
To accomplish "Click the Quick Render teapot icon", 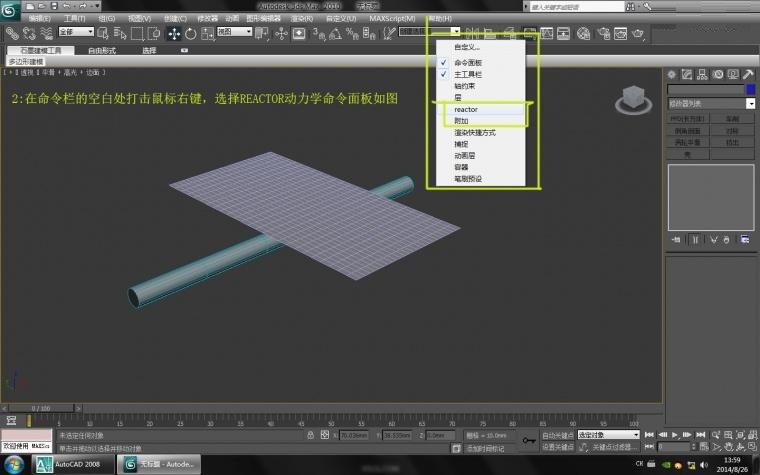I will [x=639, y=33].
